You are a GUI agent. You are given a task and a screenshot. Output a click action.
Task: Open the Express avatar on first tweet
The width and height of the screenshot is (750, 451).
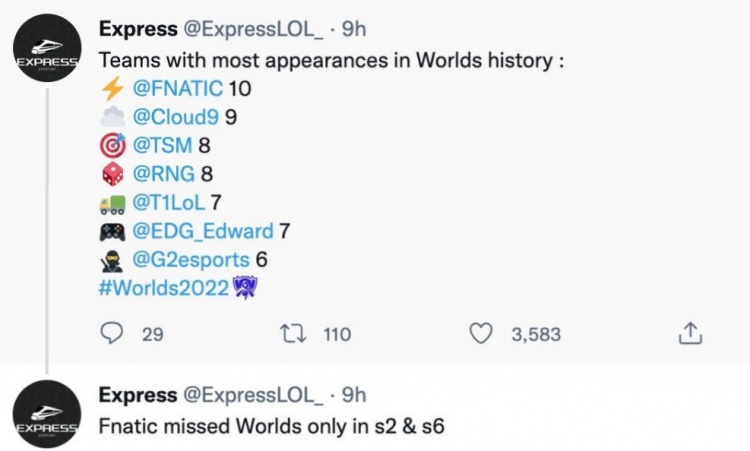[x=46, y=48]
